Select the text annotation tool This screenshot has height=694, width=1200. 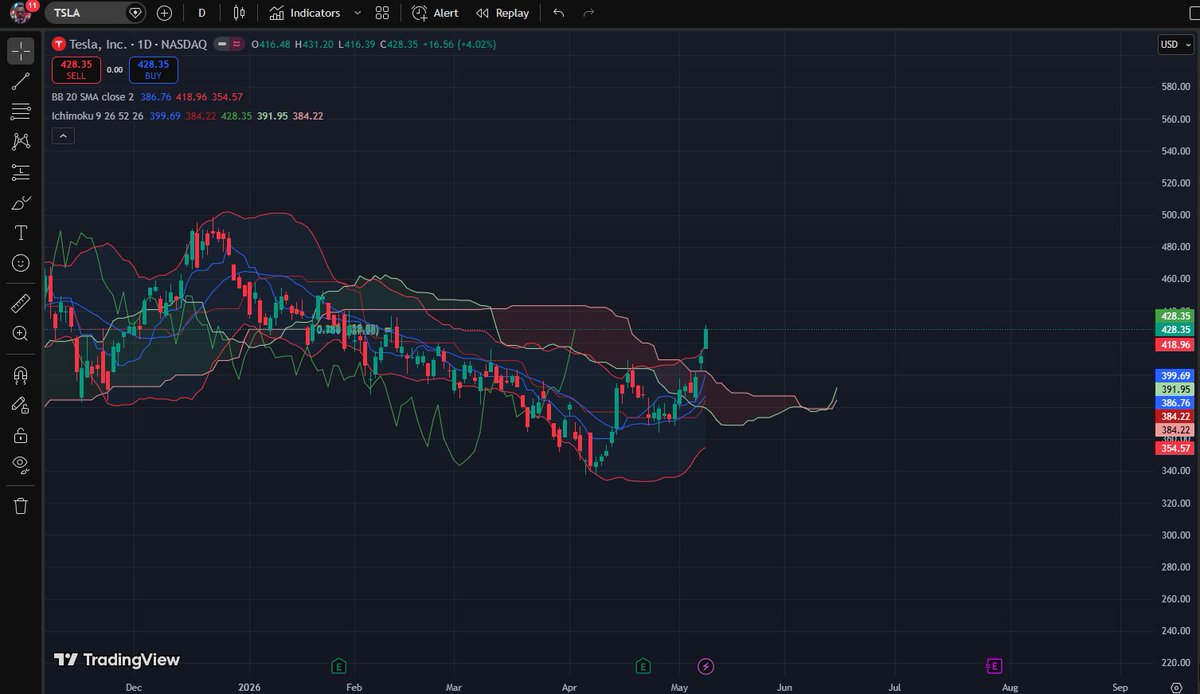click(x=21, y=233)
